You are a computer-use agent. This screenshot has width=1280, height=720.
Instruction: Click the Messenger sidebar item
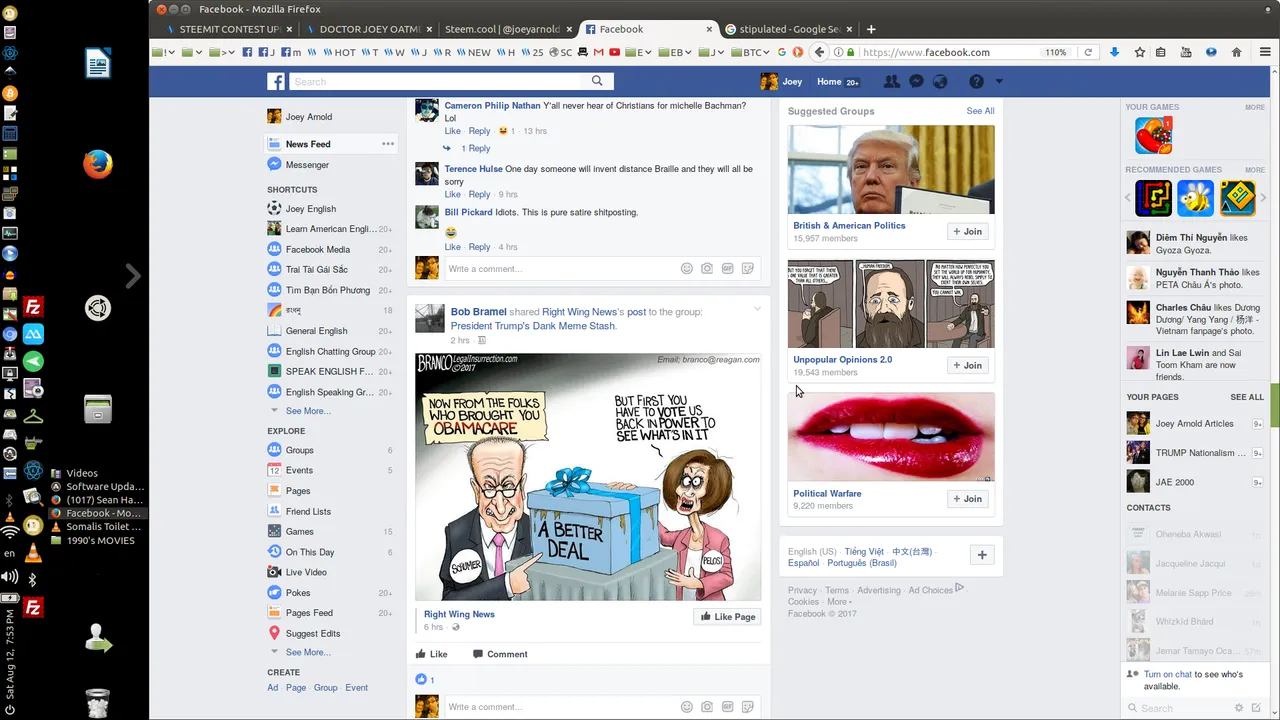pos(307,165)
